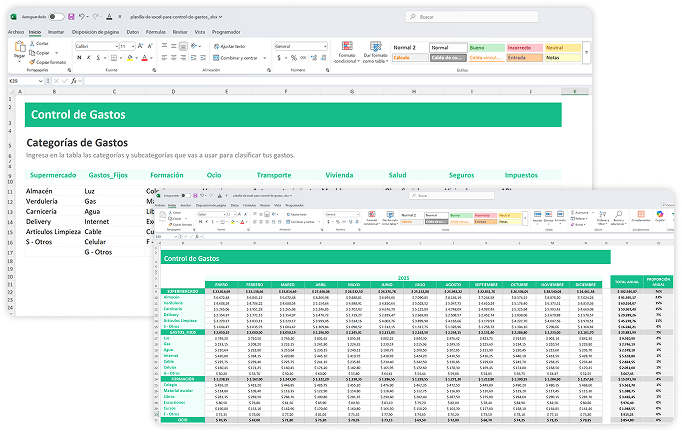Select Neutral cell style in back window
The width and height of the screenshot is (682, 432).
(562, 47)
